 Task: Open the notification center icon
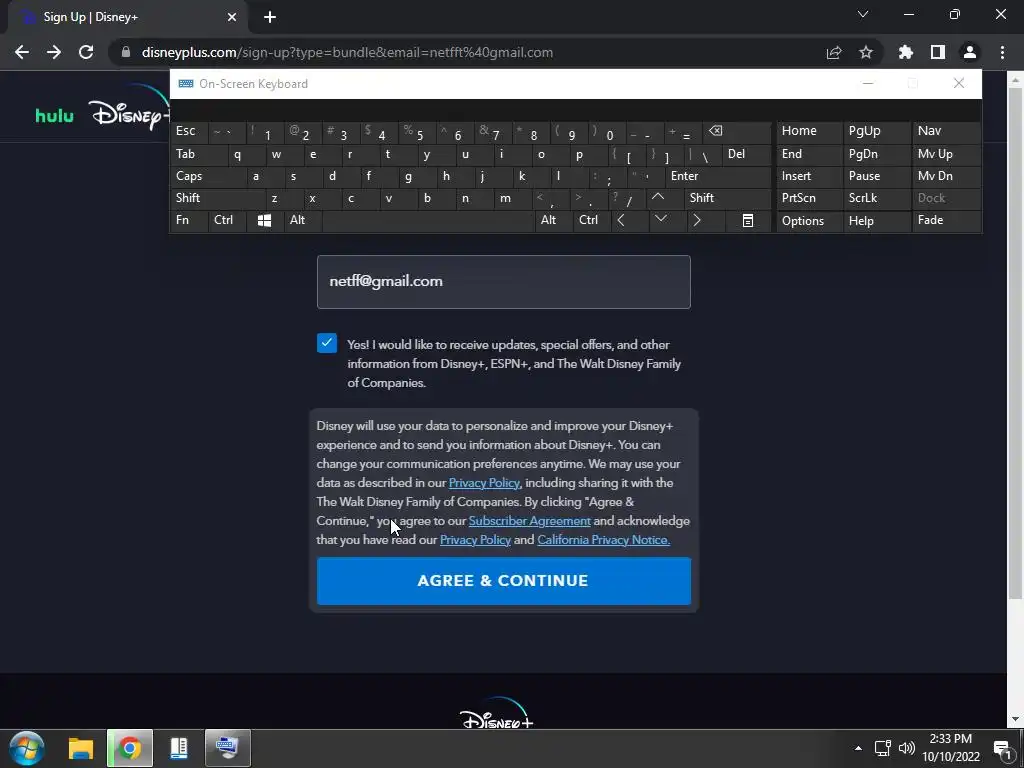click(x=1002, y=749)
